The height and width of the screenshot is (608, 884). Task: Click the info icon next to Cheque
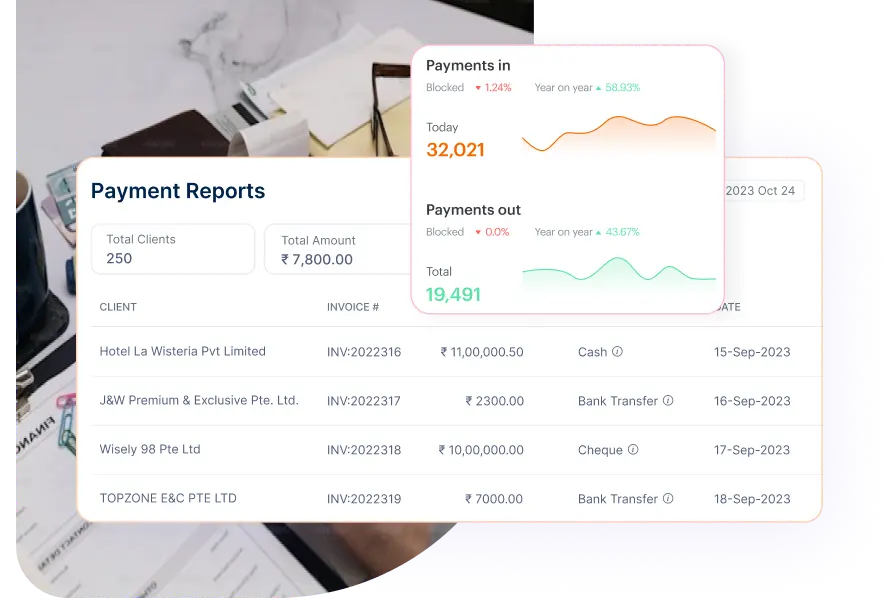pos(633,450)
